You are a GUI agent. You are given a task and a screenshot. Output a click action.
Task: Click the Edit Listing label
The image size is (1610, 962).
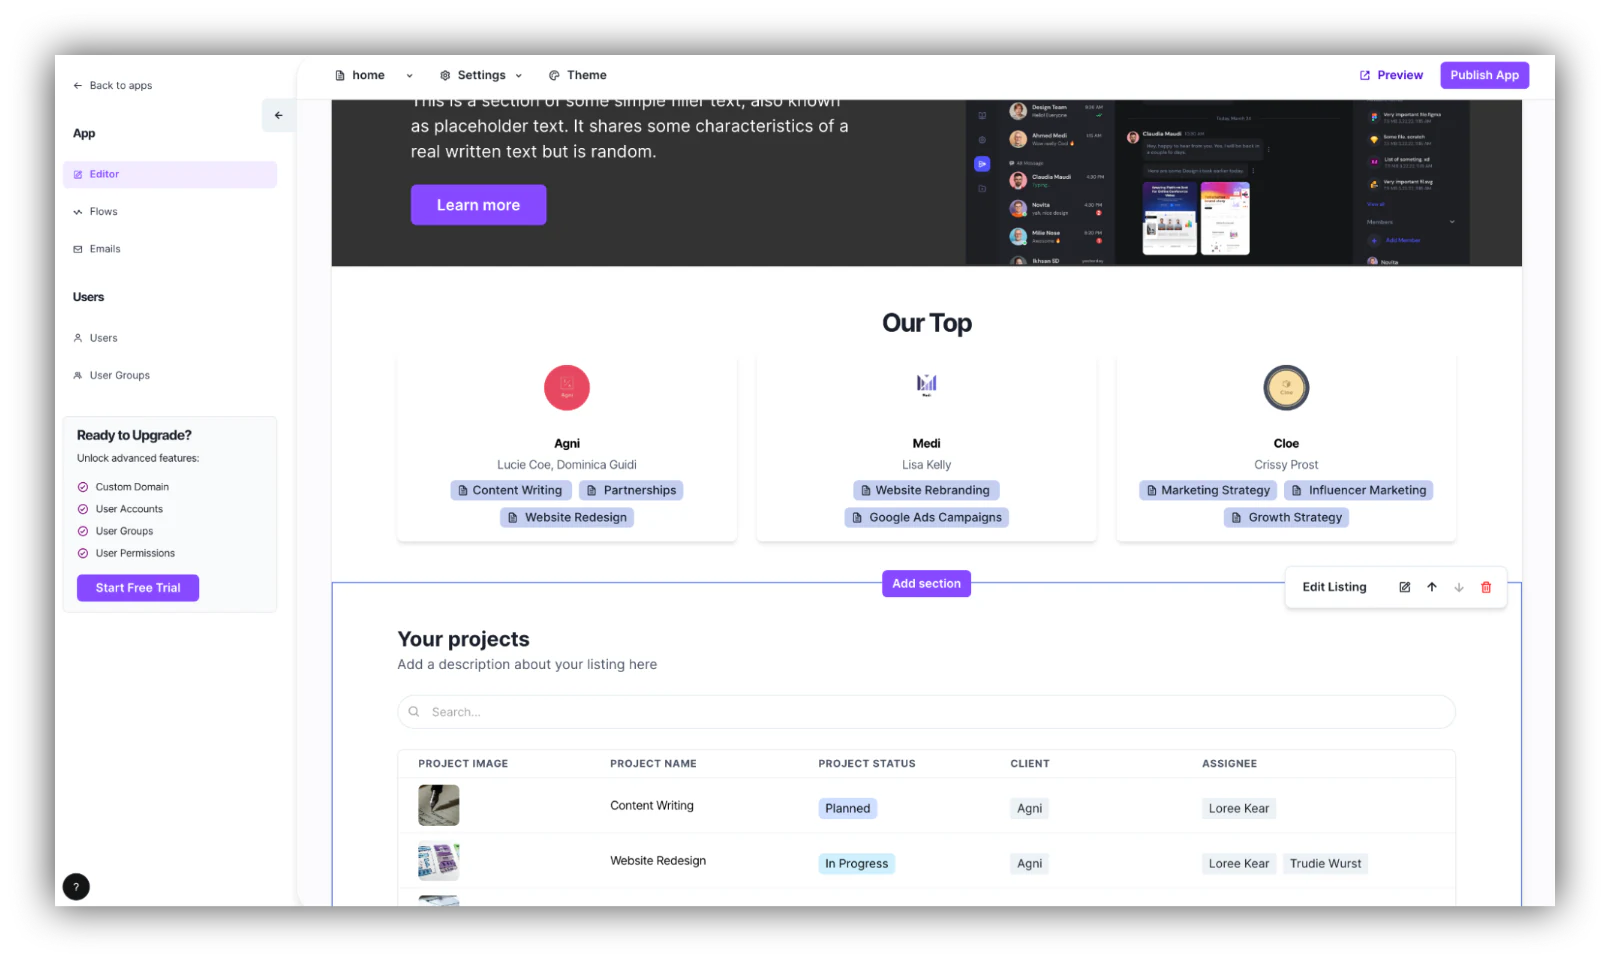(1334, 588)
